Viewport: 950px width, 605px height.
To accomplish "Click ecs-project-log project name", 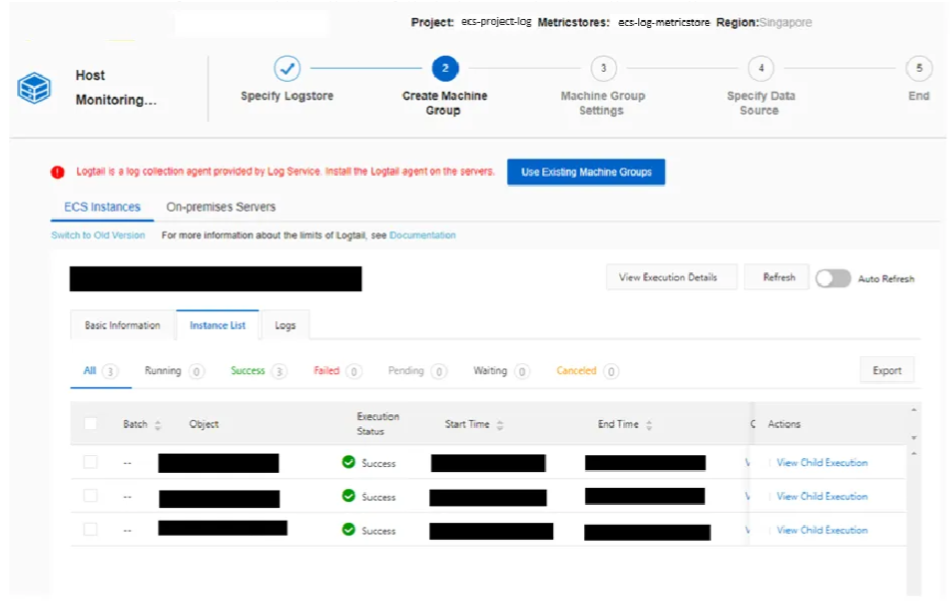I will (496, 22).
